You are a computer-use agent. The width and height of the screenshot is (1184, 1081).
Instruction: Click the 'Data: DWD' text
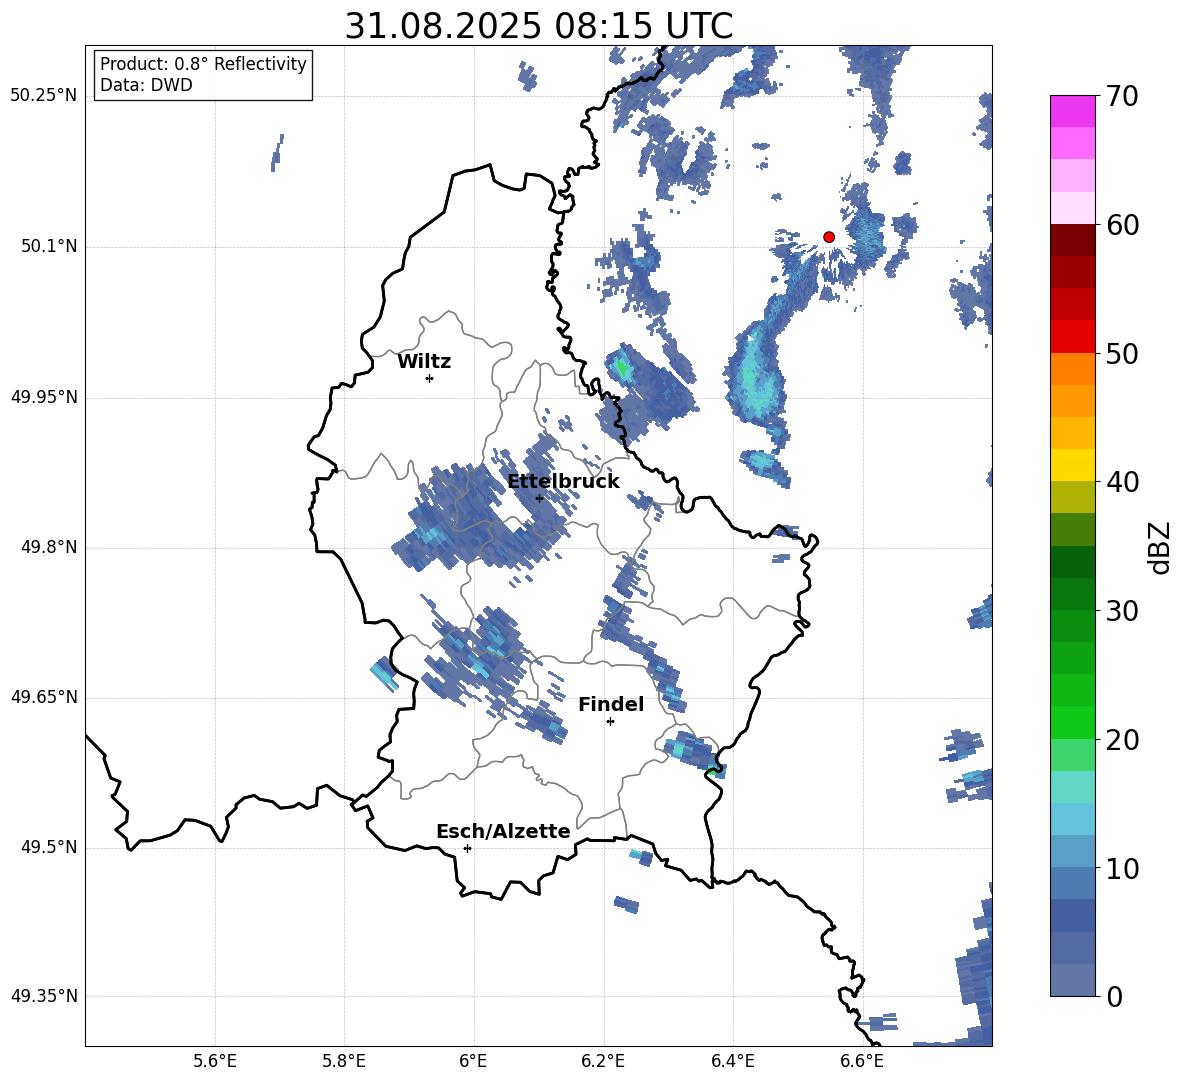click(146, 85)
